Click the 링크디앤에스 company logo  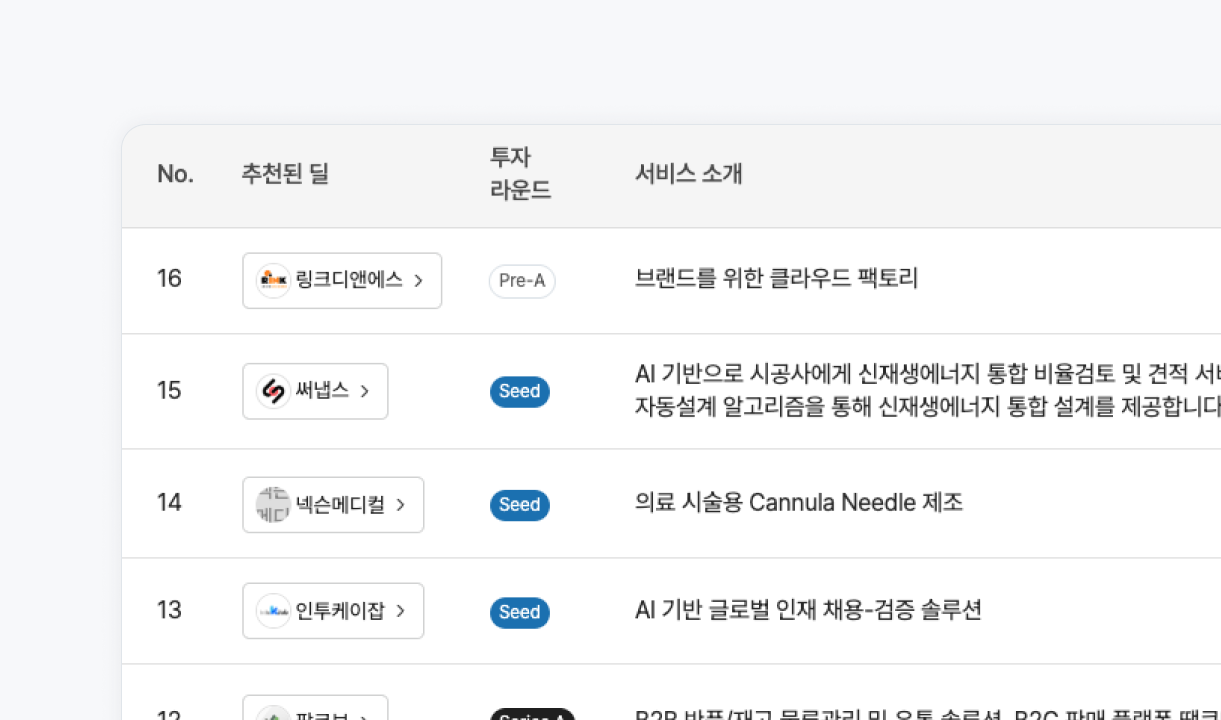tap(273, 281)
